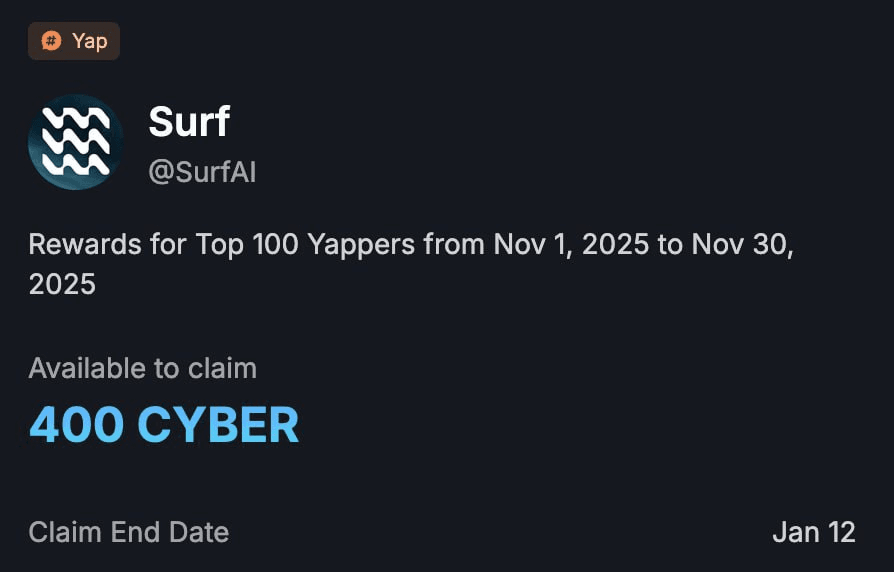Click the word Date in Claim End Date
This screenshot has width=894, height=572.
pos(198,532)
